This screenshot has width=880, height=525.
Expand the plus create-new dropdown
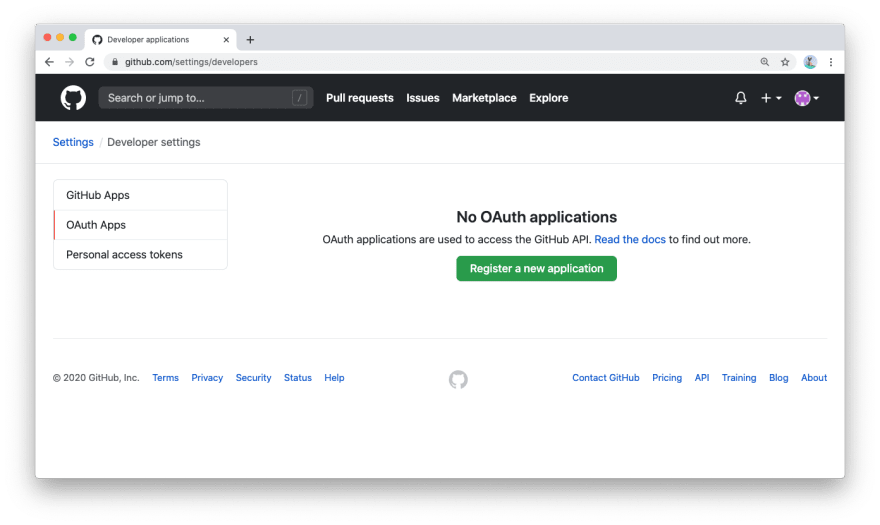[x=771, y=98]
